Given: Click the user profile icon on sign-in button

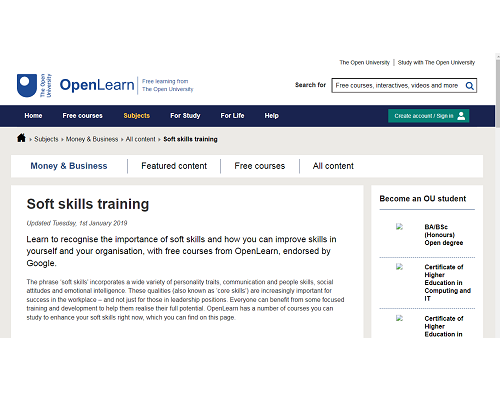Looking at the screenshot, I should (461, 116).
